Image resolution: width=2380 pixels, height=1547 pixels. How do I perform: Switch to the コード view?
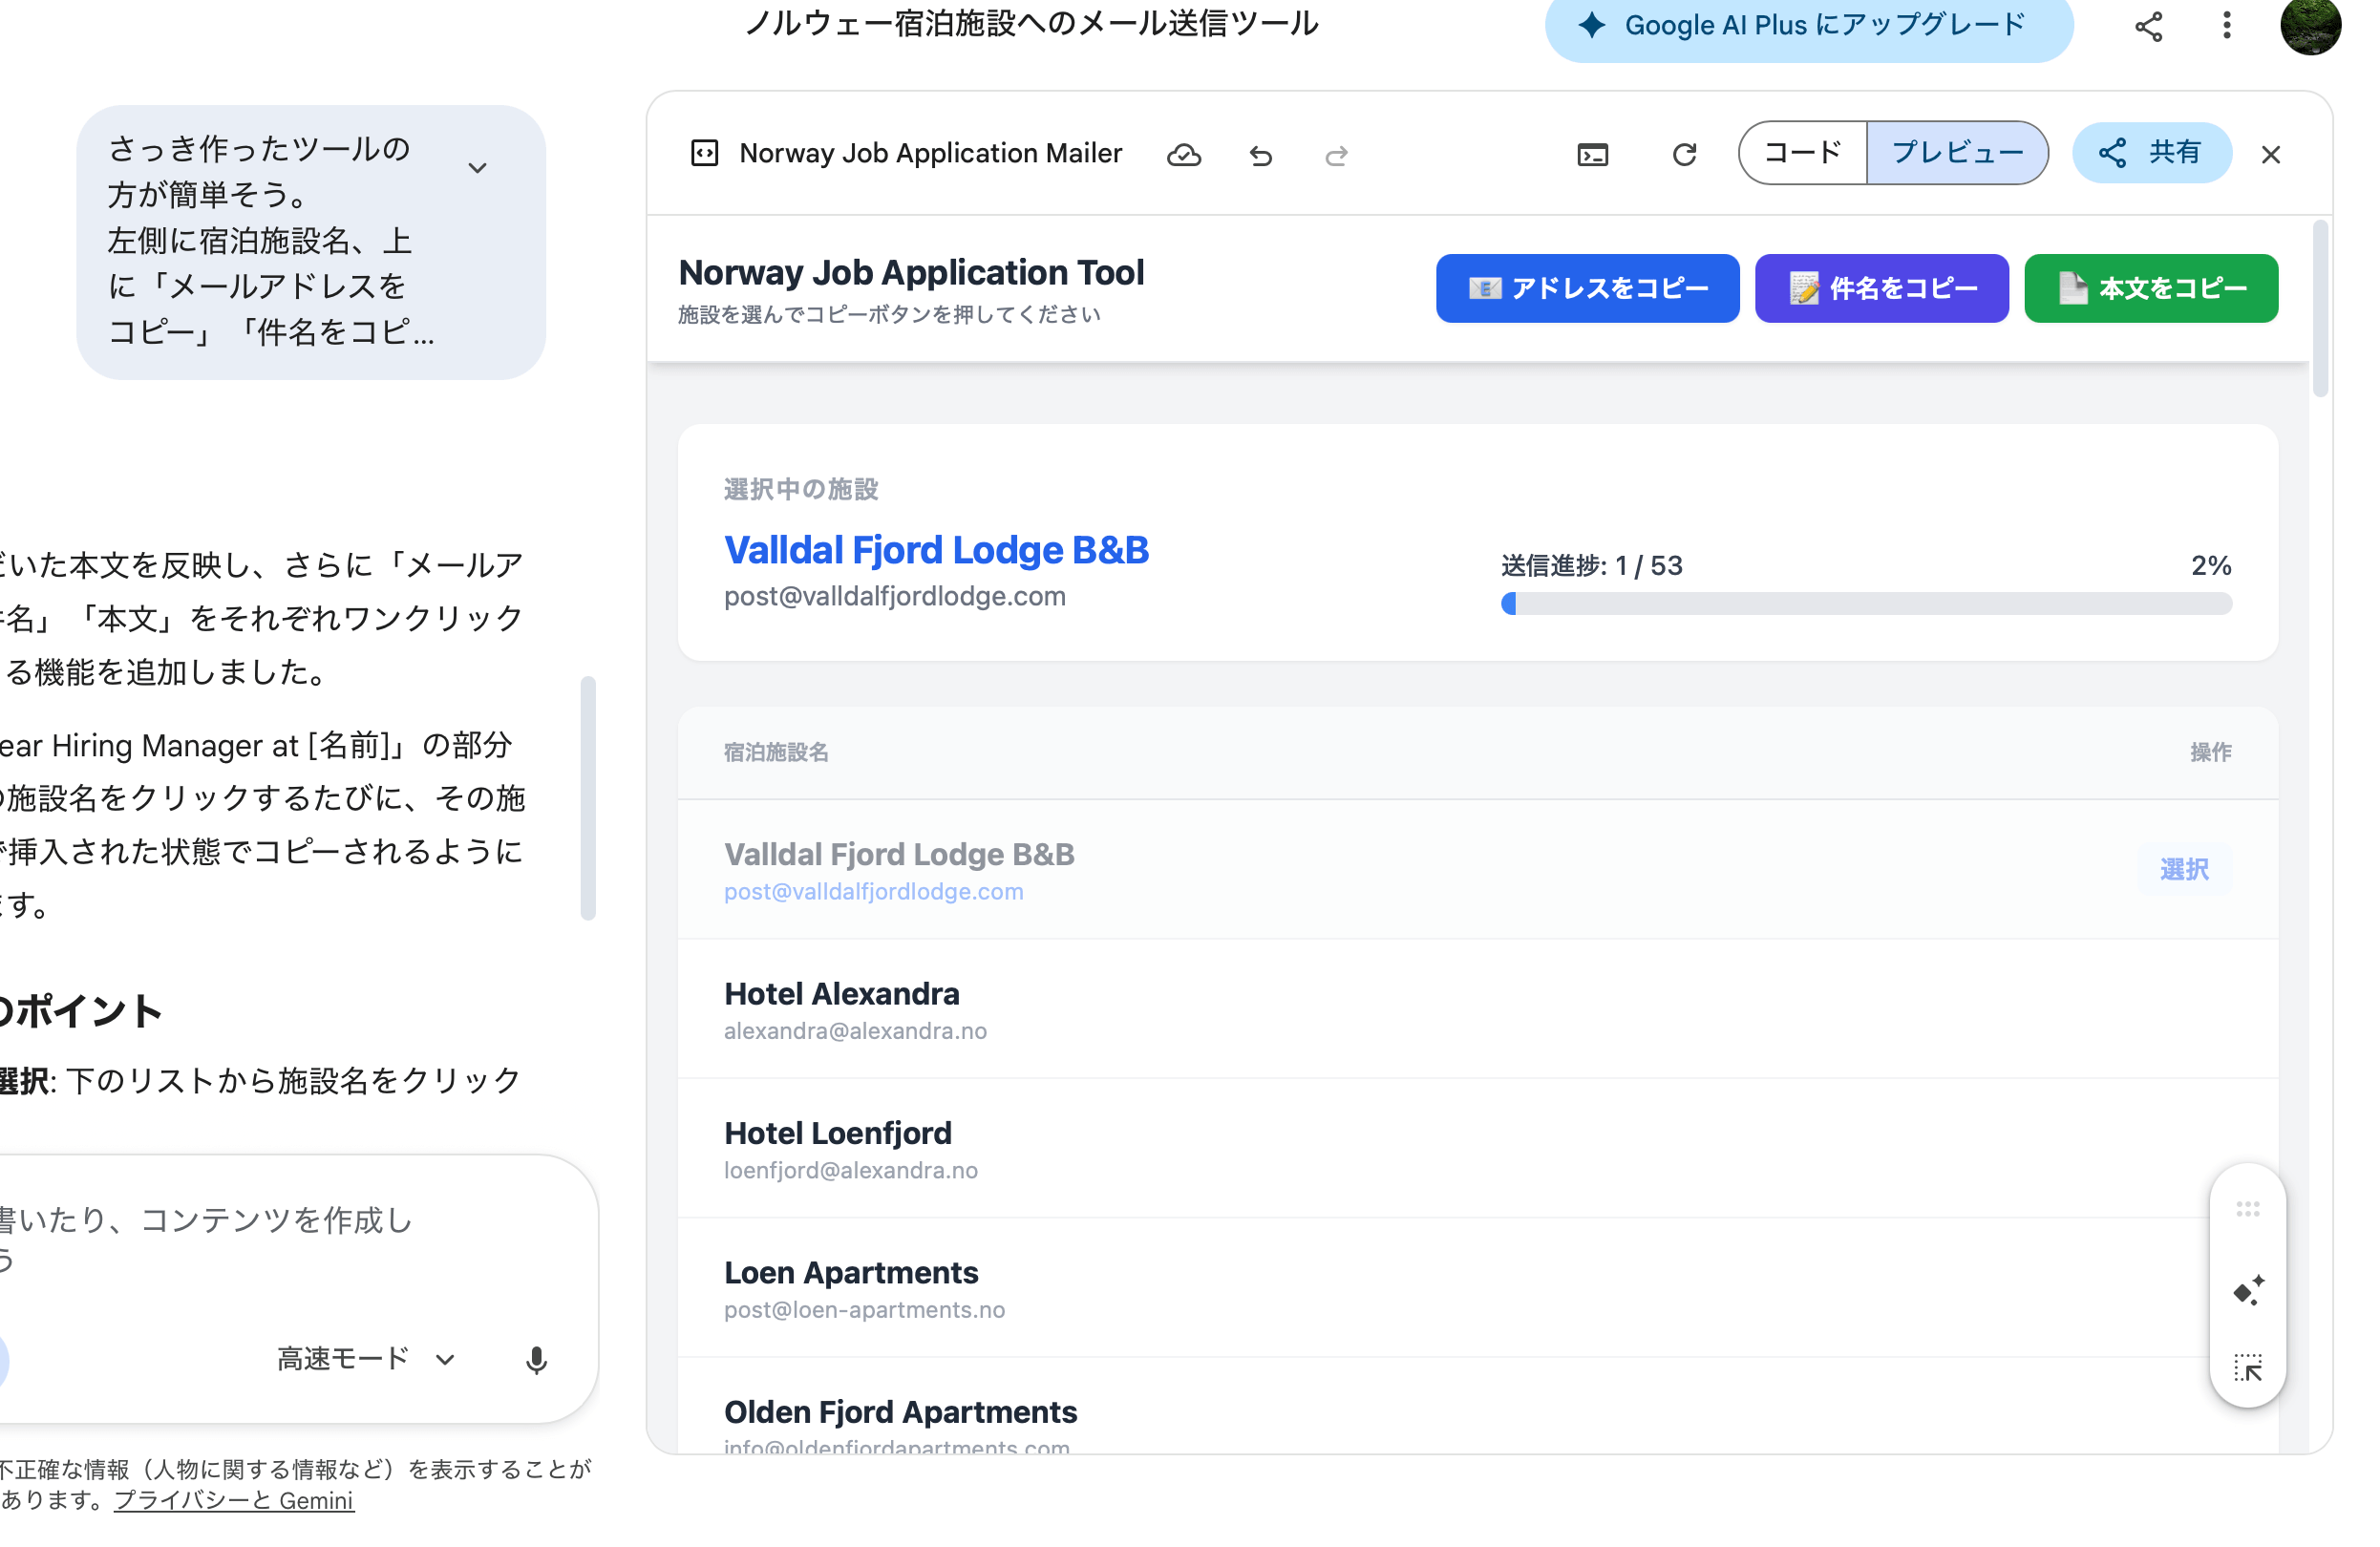[x=1802, y=153]
